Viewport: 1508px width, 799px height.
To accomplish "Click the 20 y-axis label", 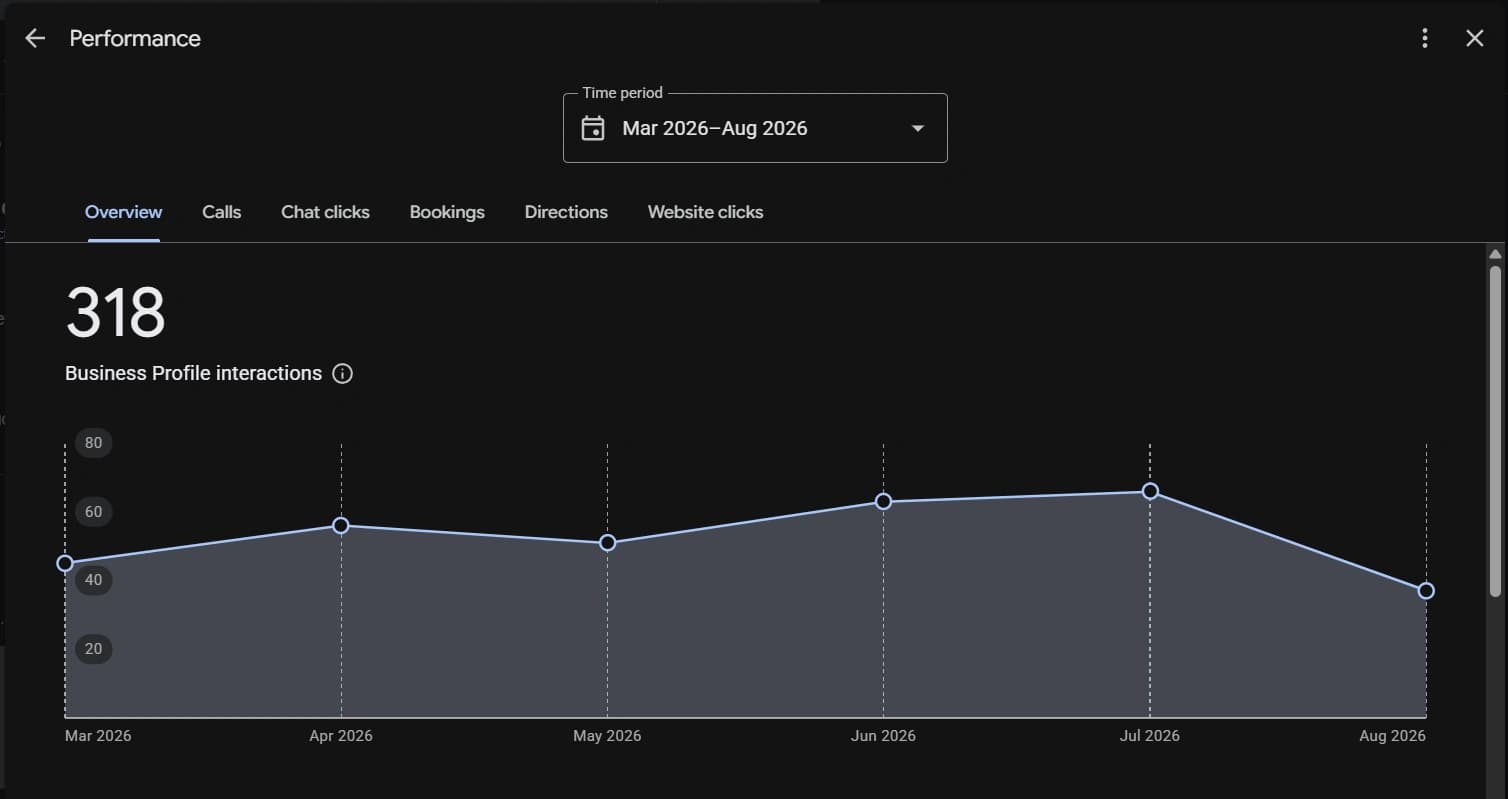I will [93, 649].
